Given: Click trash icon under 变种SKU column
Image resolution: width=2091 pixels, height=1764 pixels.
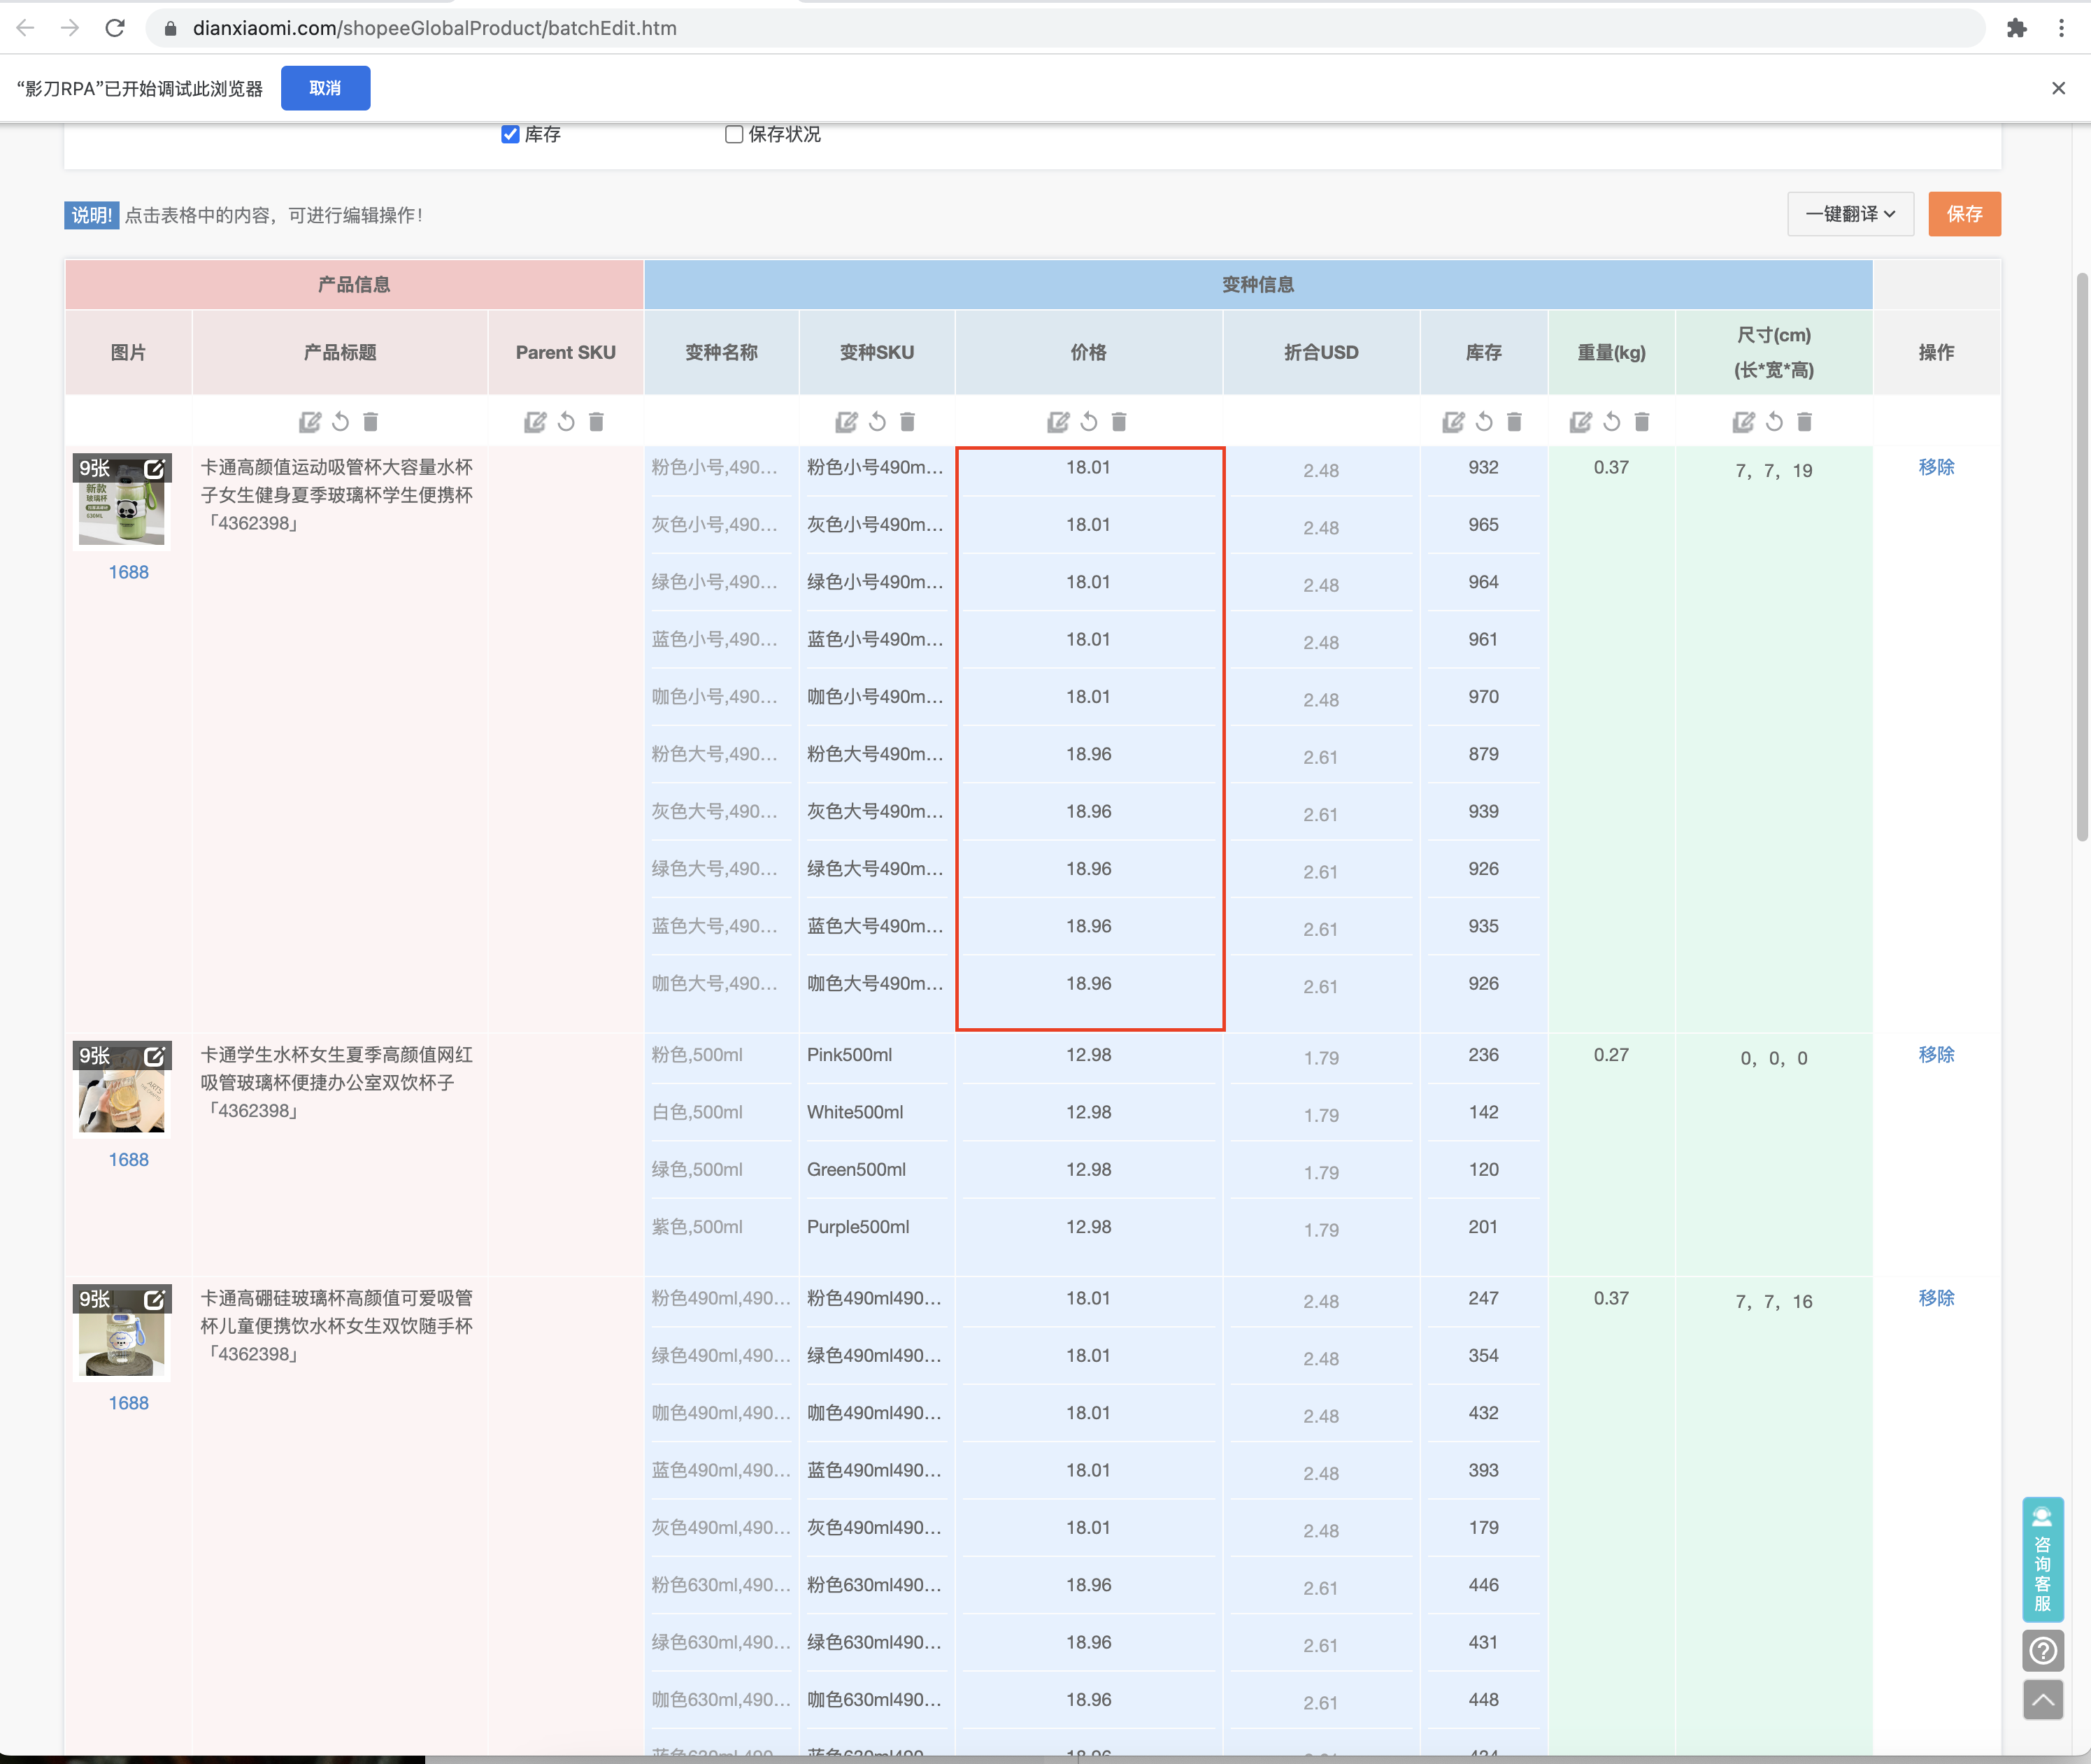Looking at the screenshot, I should point(907,422).
